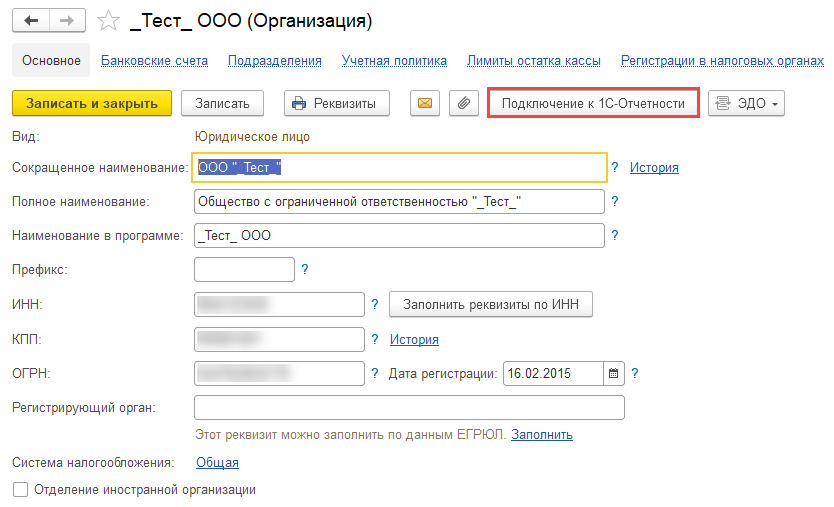Click help question mark beside ИНН field
The width and height of the screenshot is (834, 507).
[375, 304]
